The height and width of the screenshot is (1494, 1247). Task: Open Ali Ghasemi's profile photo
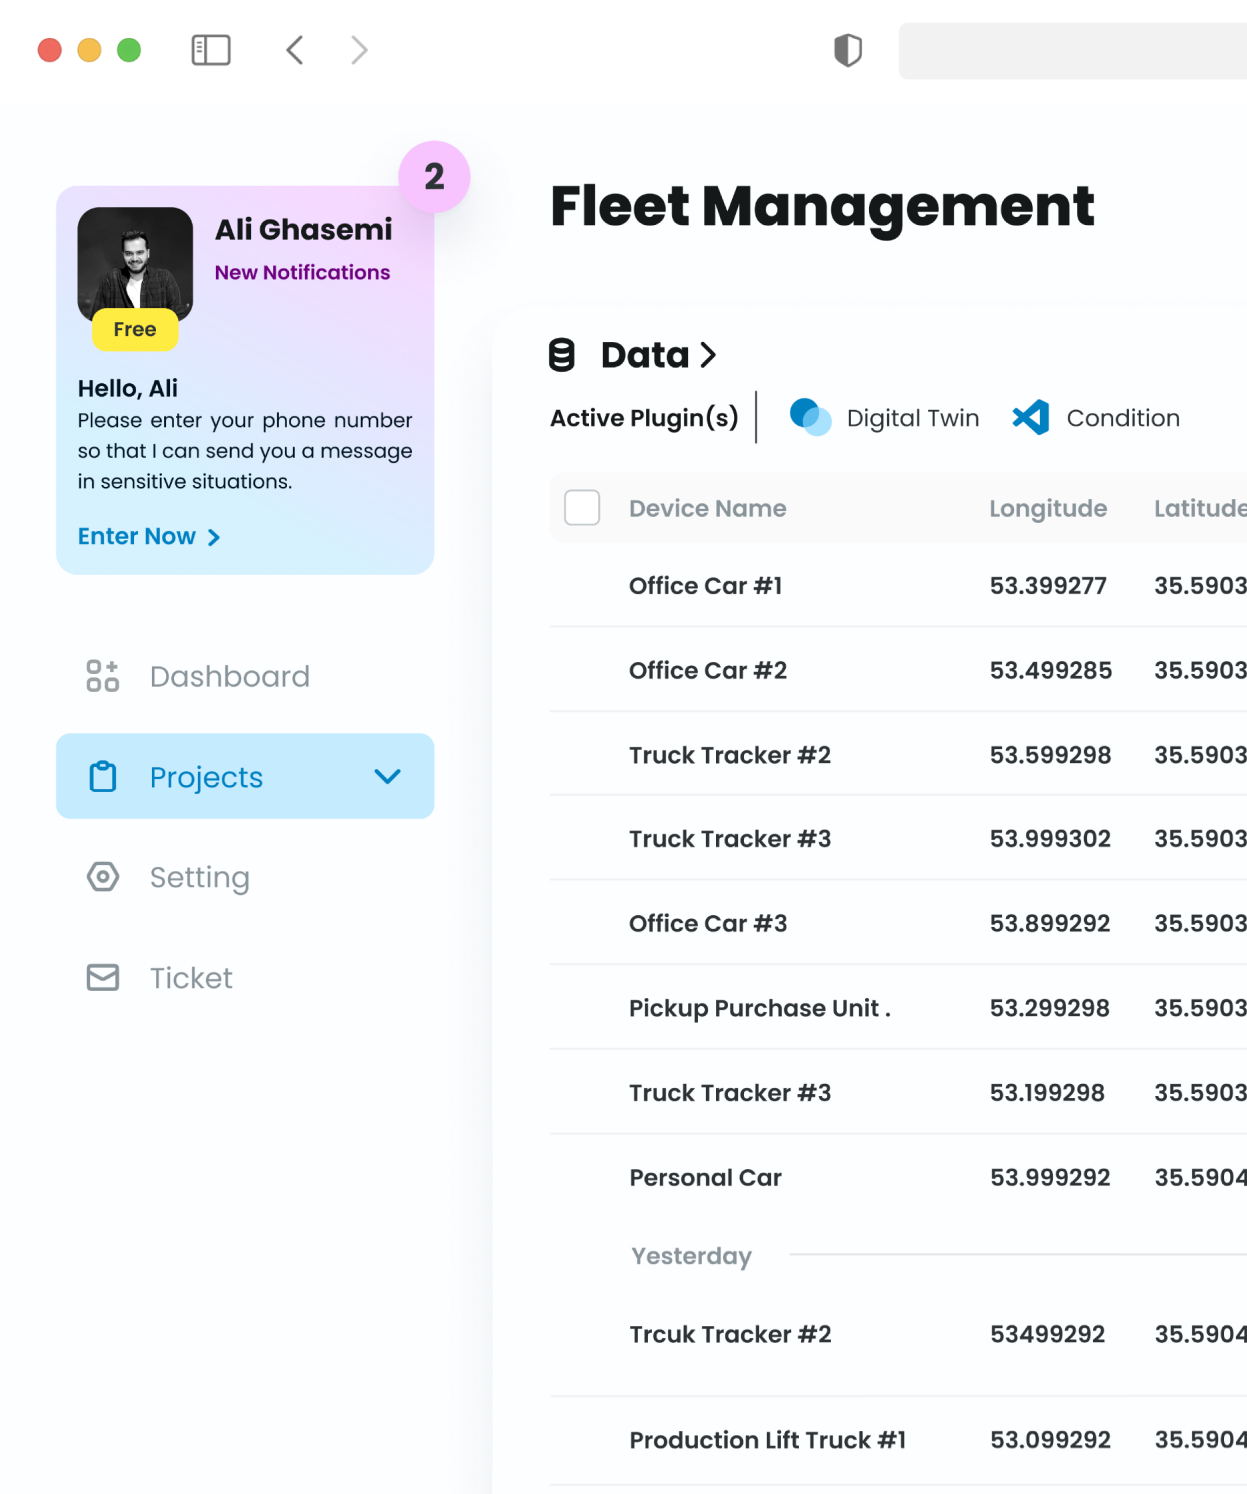tap(135, 264)
